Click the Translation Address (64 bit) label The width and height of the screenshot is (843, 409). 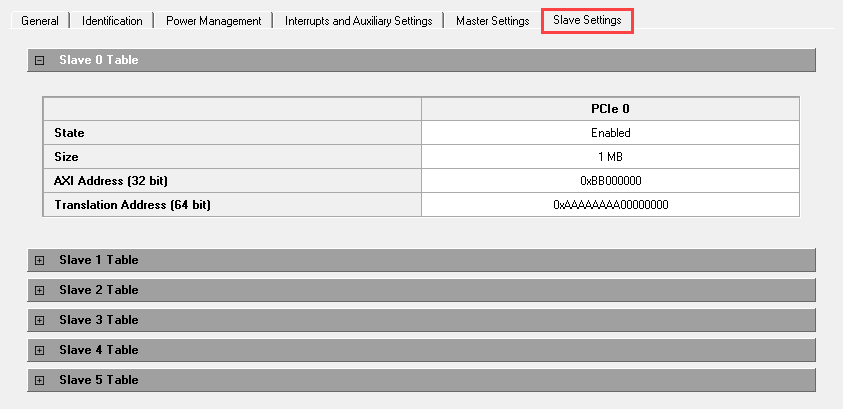click(x=126, y=205)
